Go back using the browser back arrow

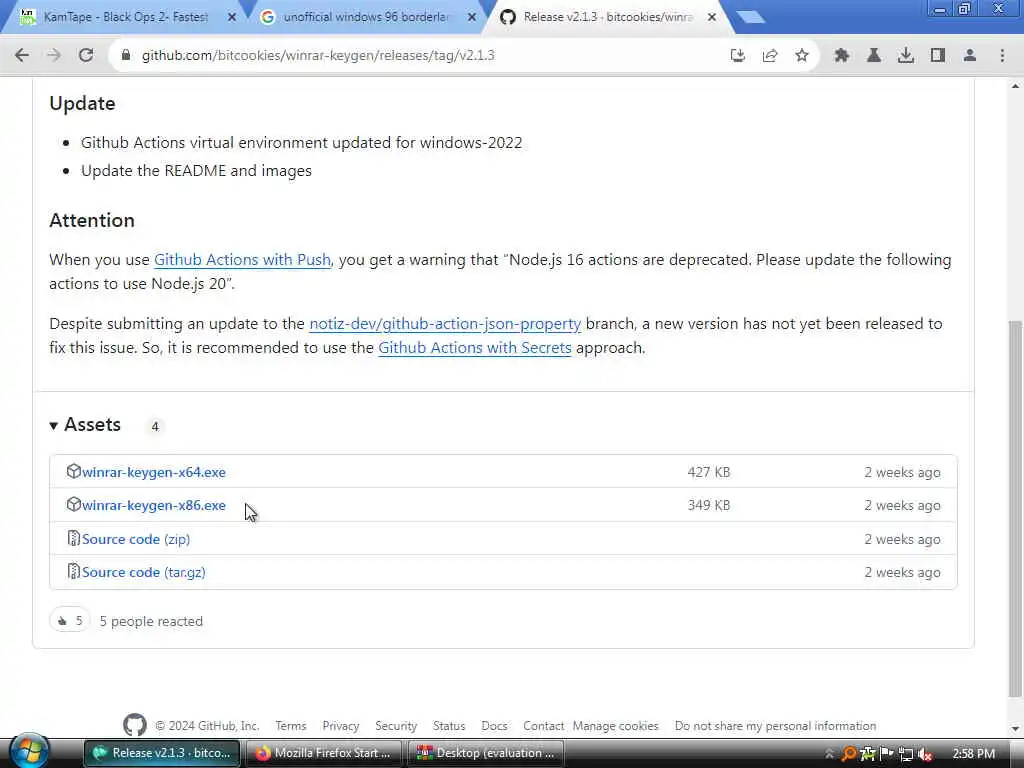click(22, 56)
